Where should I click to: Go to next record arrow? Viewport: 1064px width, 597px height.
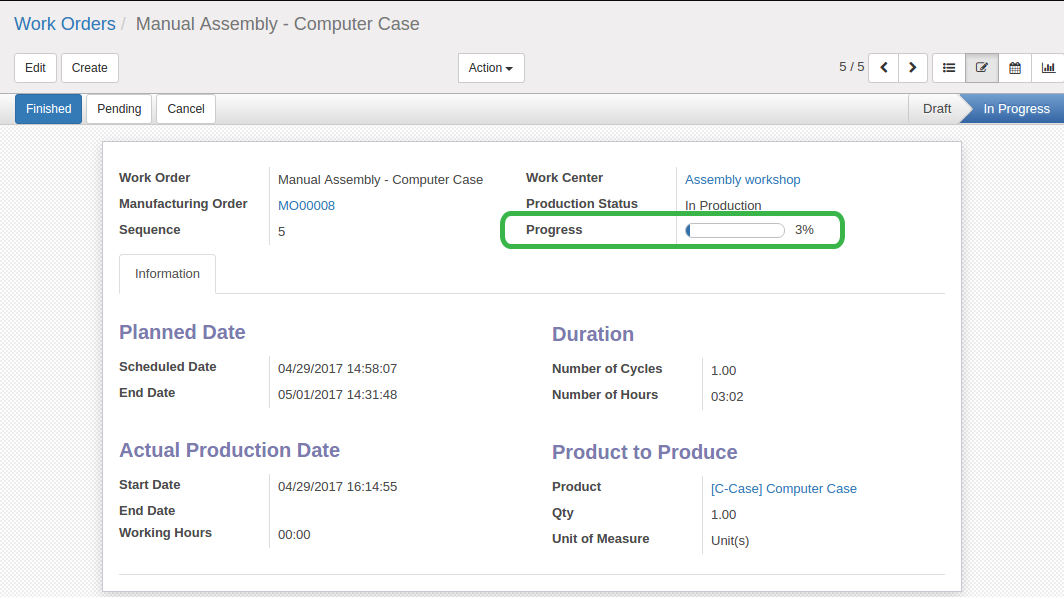click(912, 68)
